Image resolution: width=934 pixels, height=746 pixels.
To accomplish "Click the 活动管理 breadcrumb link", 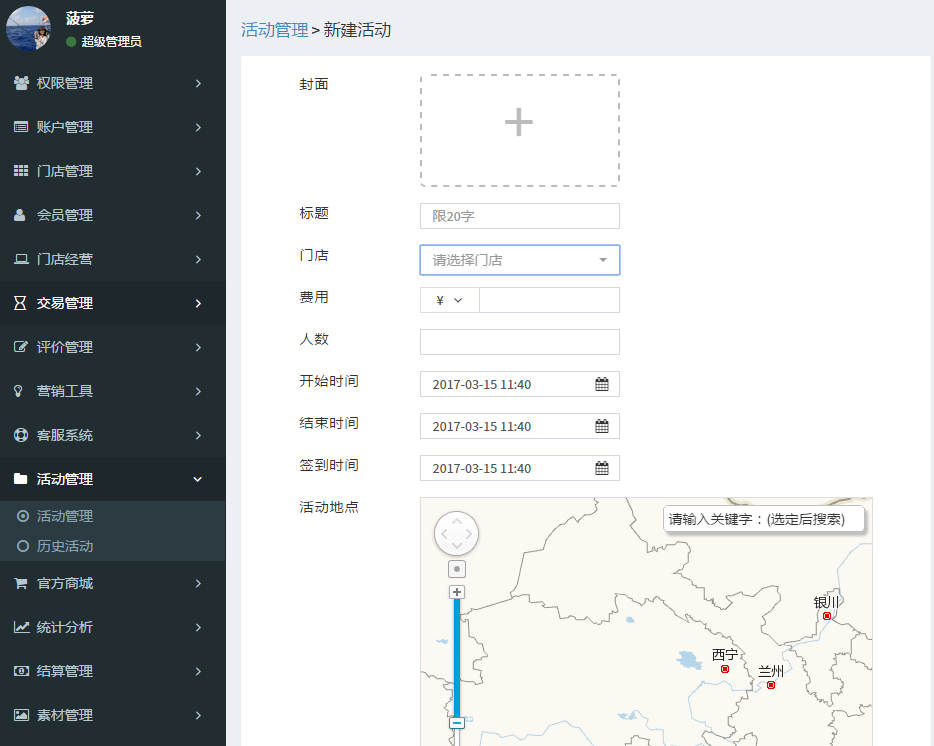I will 274,30.
